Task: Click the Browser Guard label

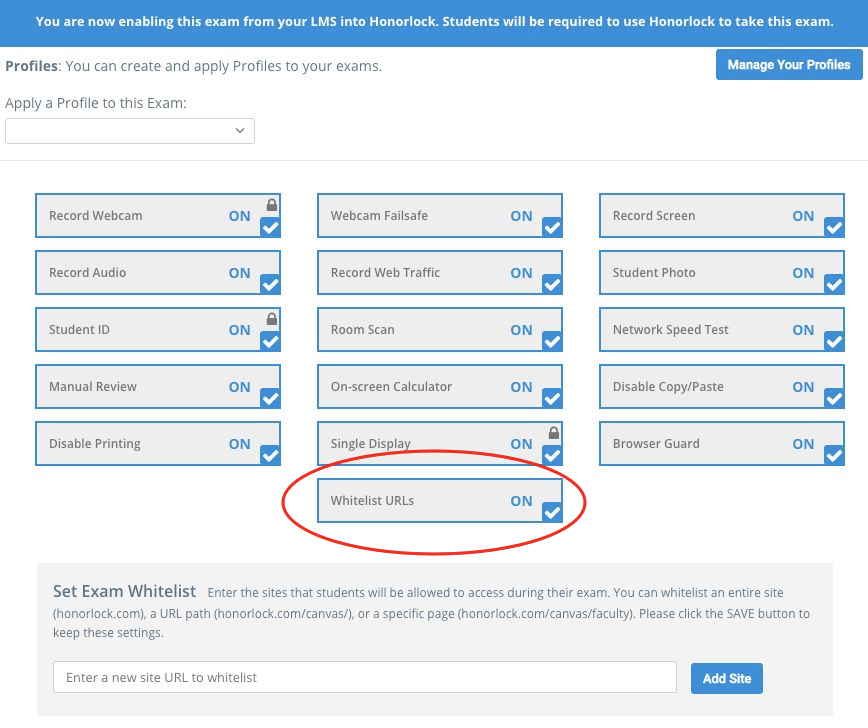Action: [656, 443]
